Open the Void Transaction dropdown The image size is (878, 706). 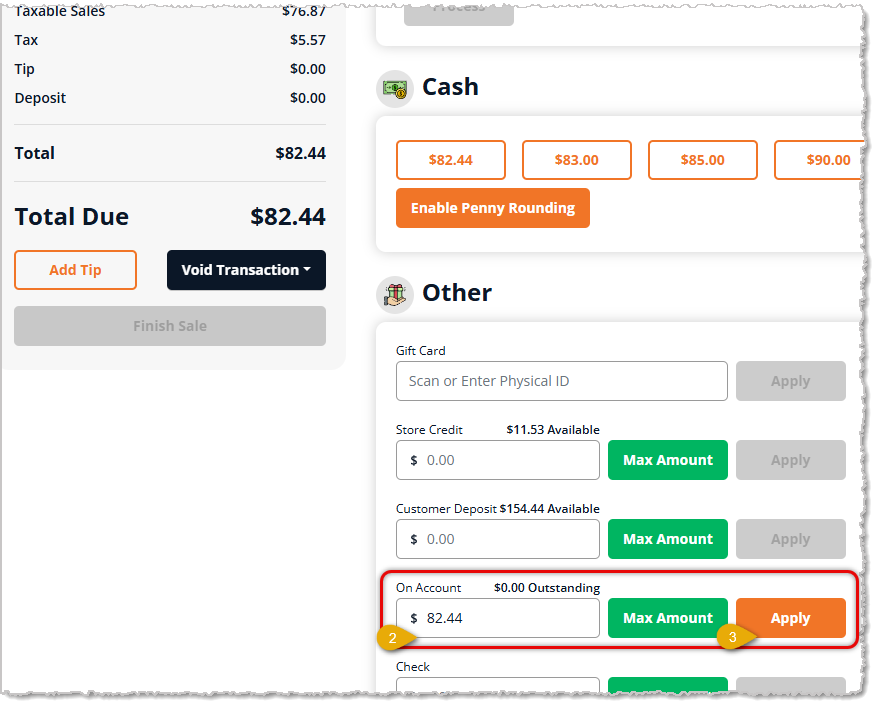coord(246,270)
